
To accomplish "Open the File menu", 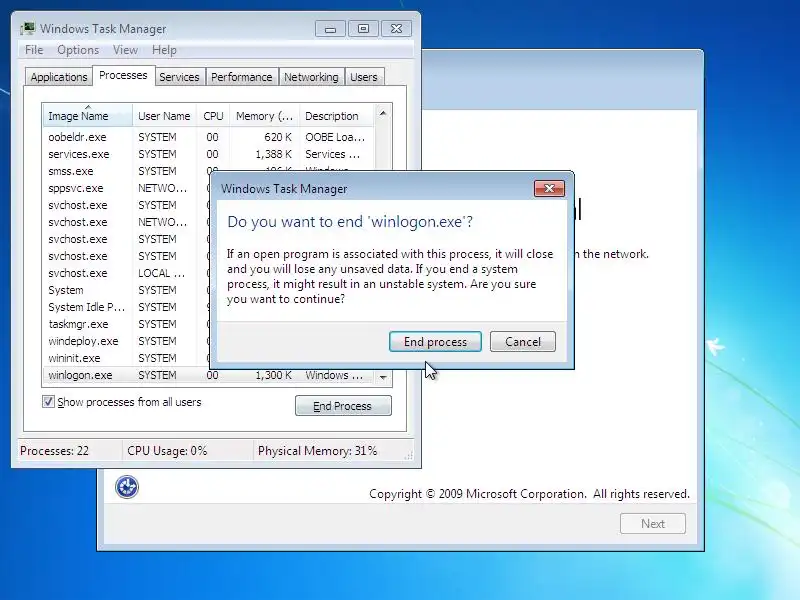I will pyautogui.click(x=34, y=50).
